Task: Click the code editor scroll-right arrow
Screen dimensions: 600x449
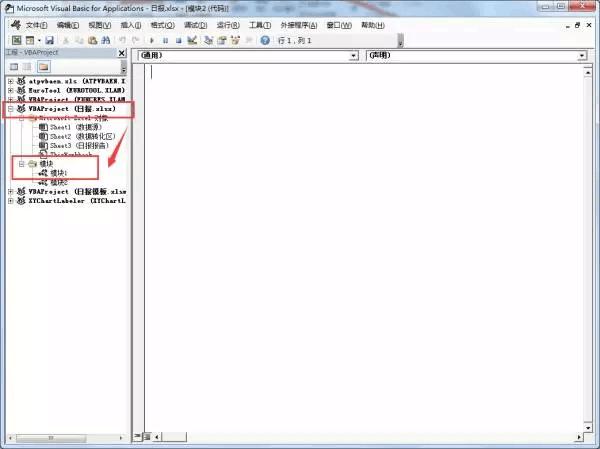Action: tap(579, 437)
